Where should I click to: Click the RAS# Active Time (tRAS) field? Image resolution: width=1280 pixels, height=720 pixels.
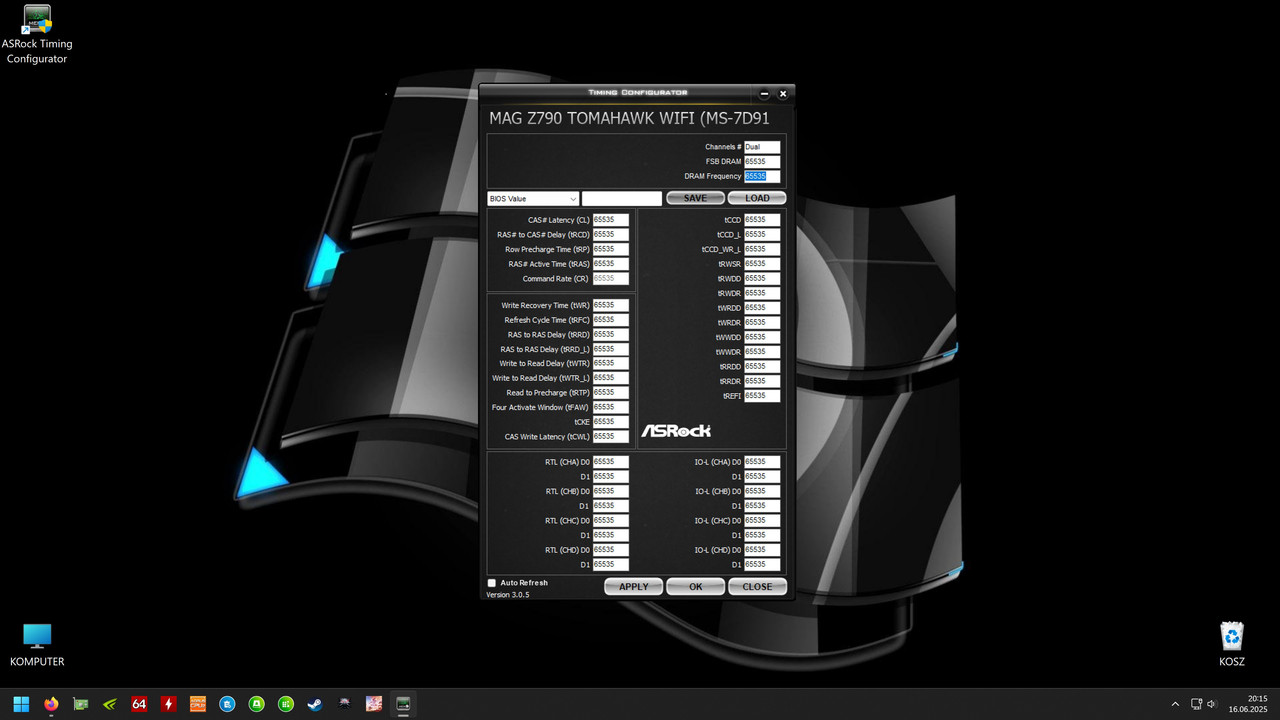[611, 264]
